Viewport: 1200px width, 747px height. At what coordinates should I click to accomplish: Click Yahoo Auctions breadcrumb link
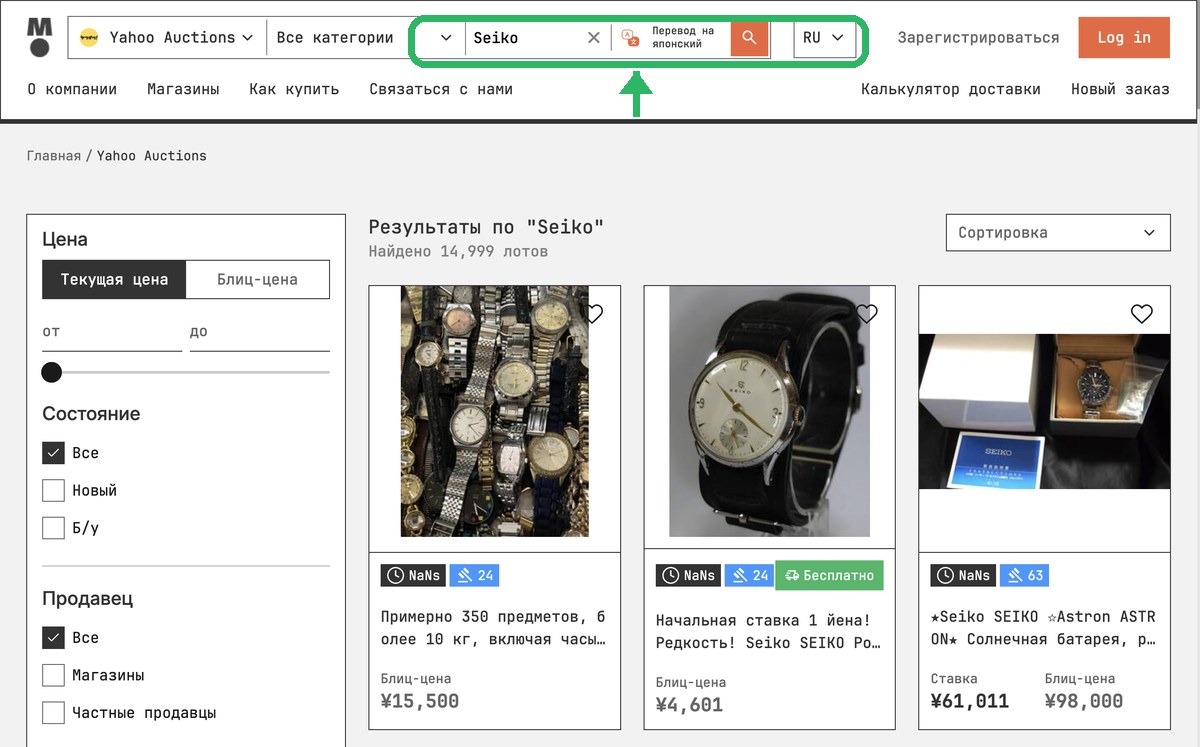(152, 155)
